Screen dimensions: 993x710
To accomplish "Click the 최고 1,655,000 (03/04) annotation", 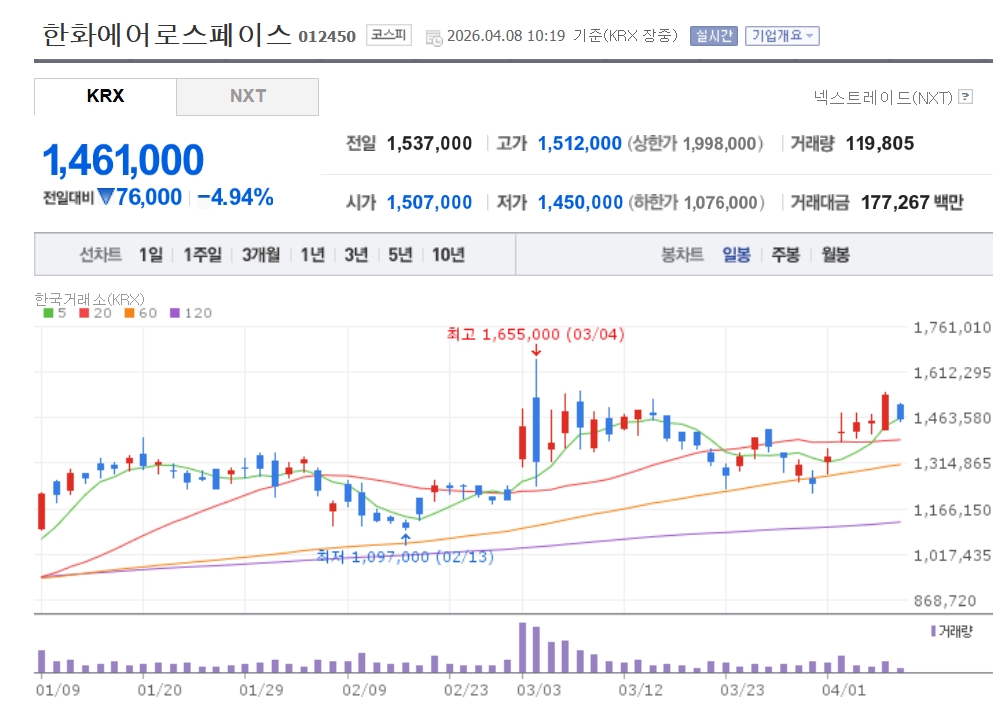I will click(x=536, y=334).
